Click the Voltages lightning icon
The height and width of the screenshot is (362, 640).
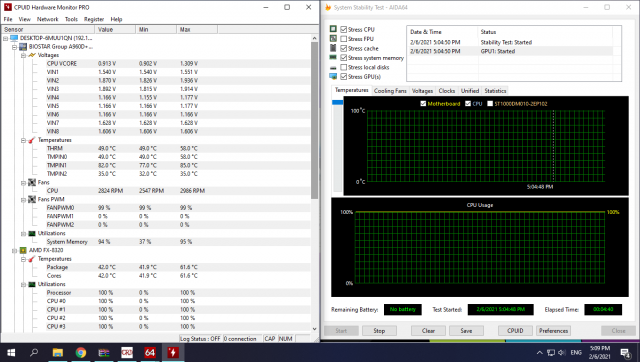[32, 55]
